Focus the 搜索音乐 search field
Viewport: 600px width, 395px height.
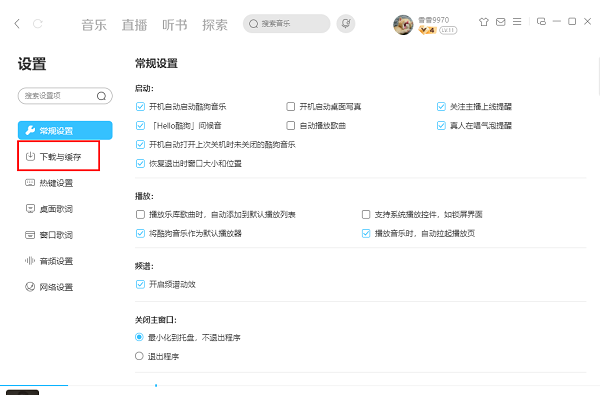tap(287, 24)
